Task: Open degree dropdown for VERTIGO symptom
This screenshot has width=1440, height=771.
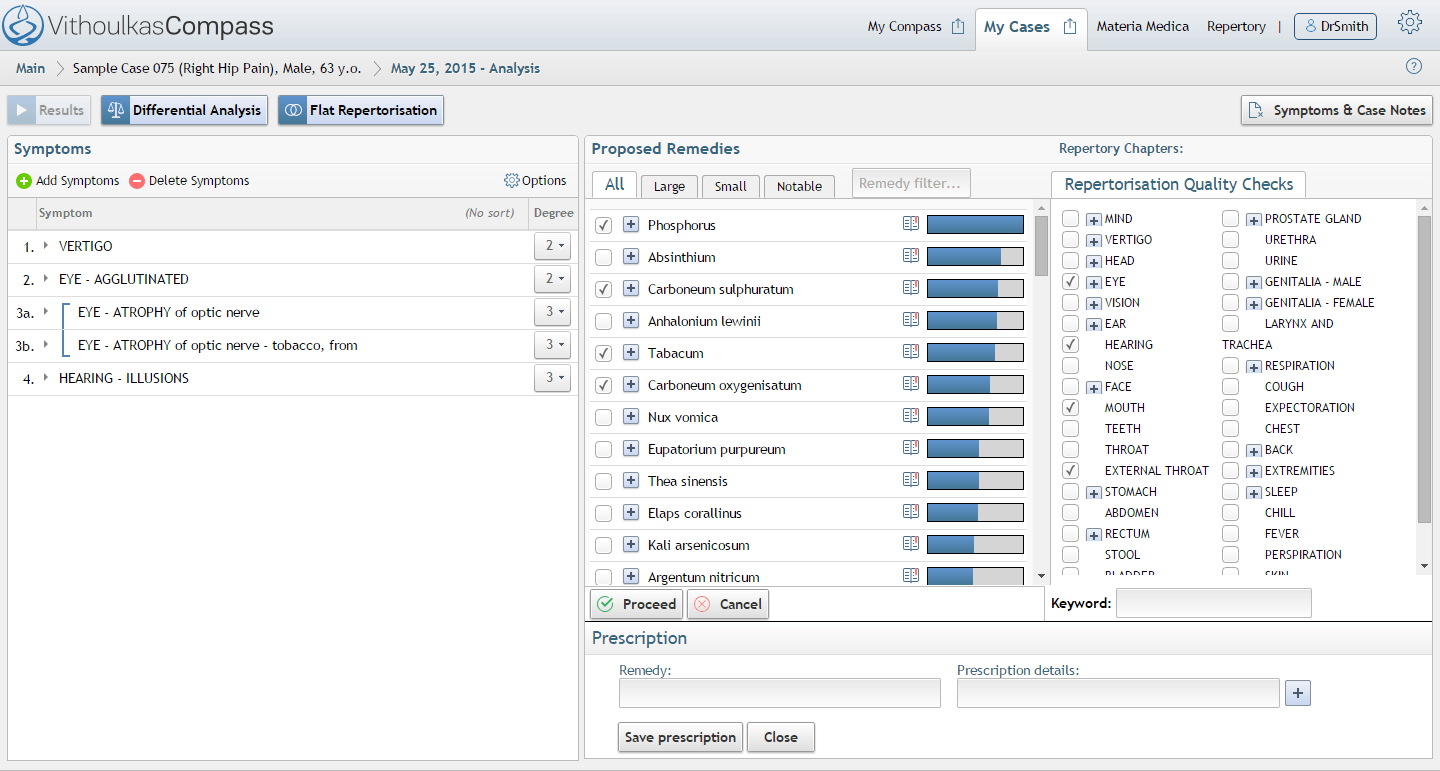Action: tap(553, 246)
